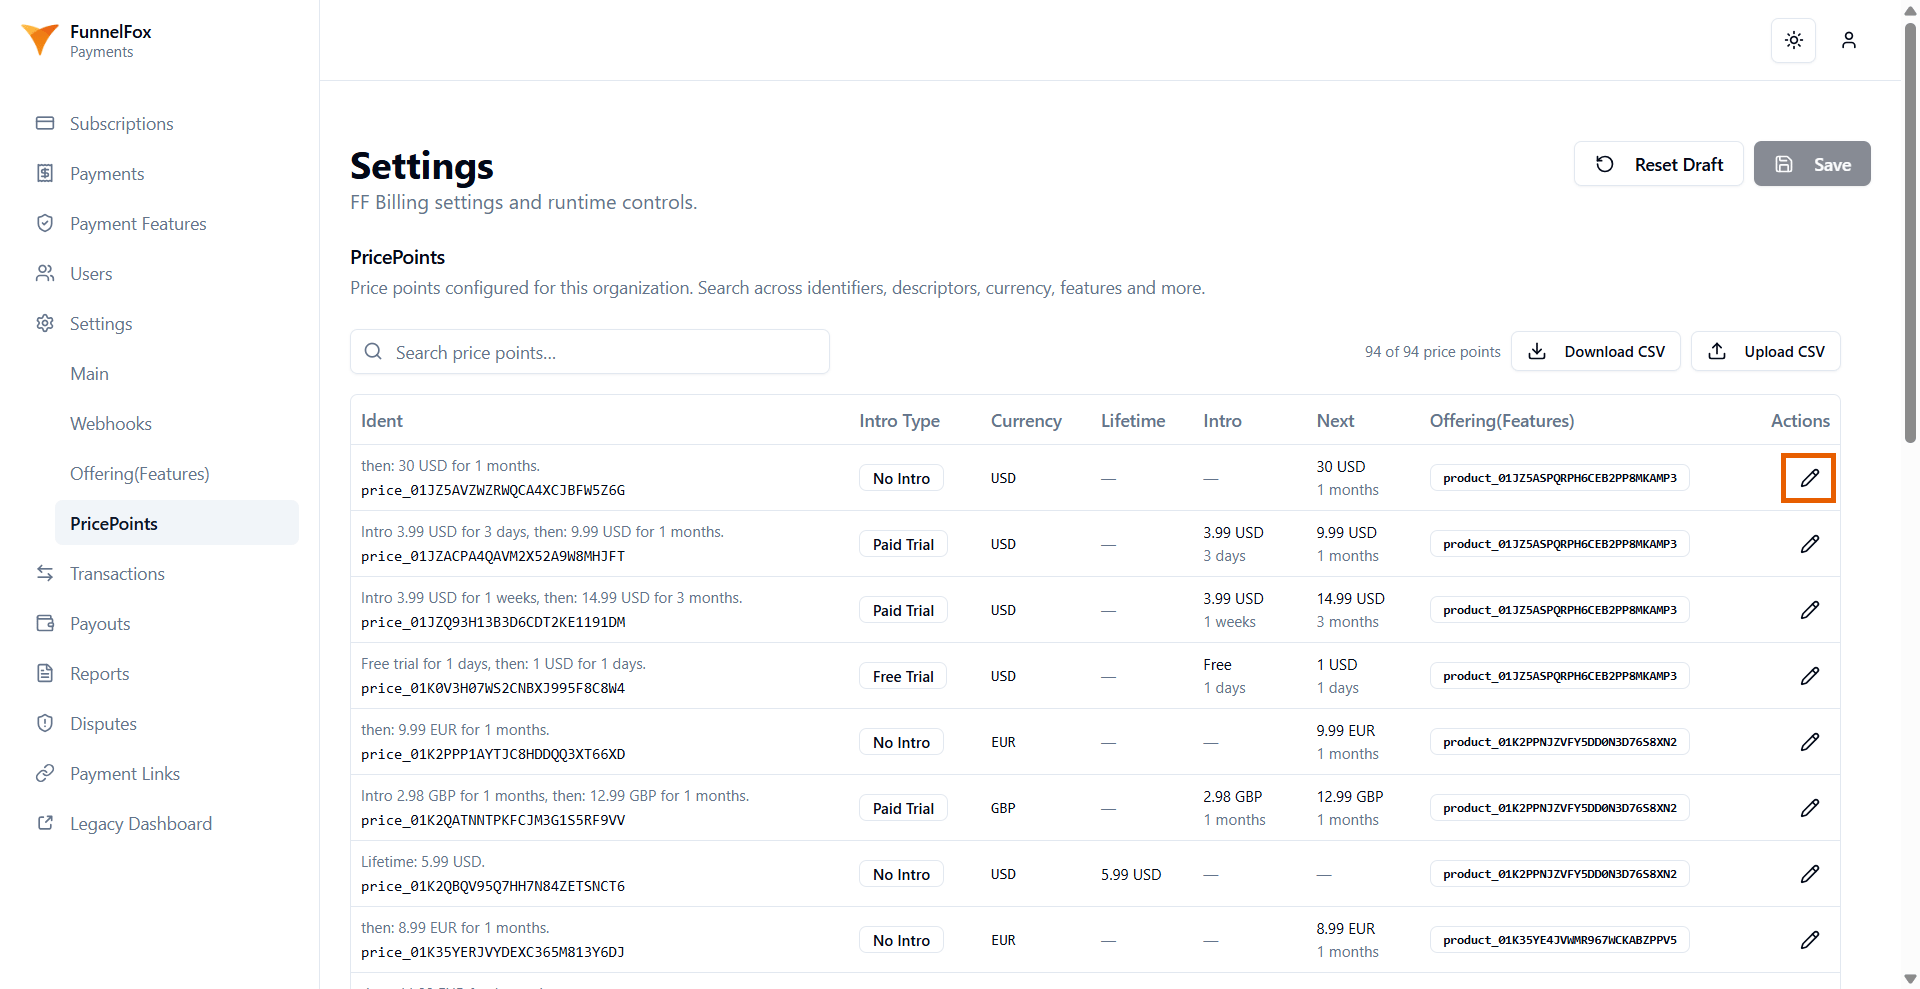Image resolution: width=1920 pixels, height=989 pixels.
Task: Click the Legacy Dashboard external link icon
Action: coord(45,823)
